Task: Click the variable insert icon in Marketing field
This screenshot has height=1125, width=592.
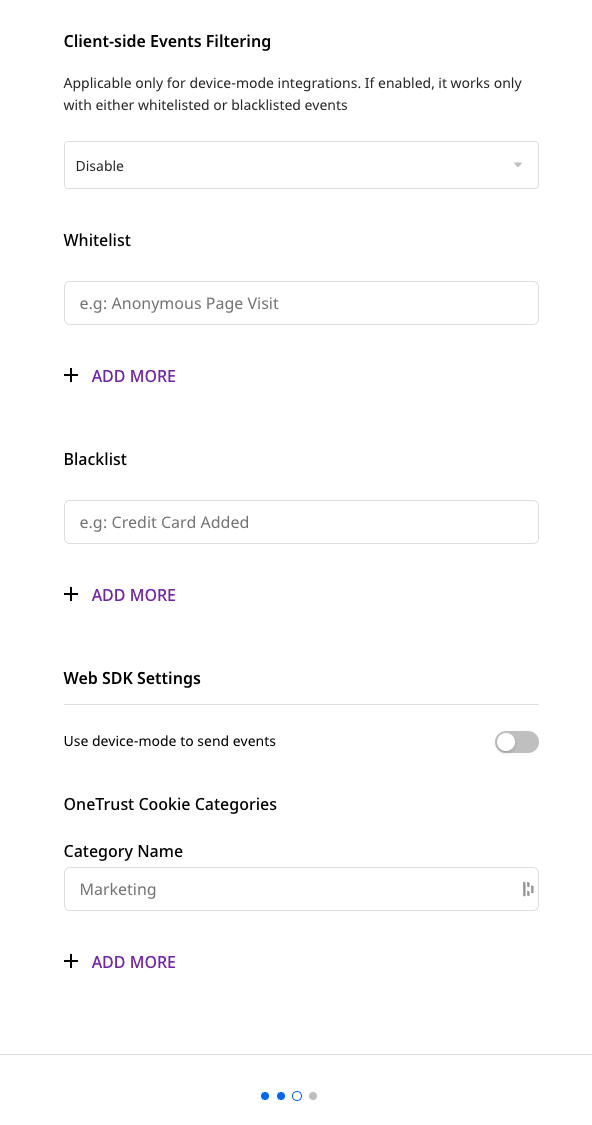Action: [x=527, y=889]
